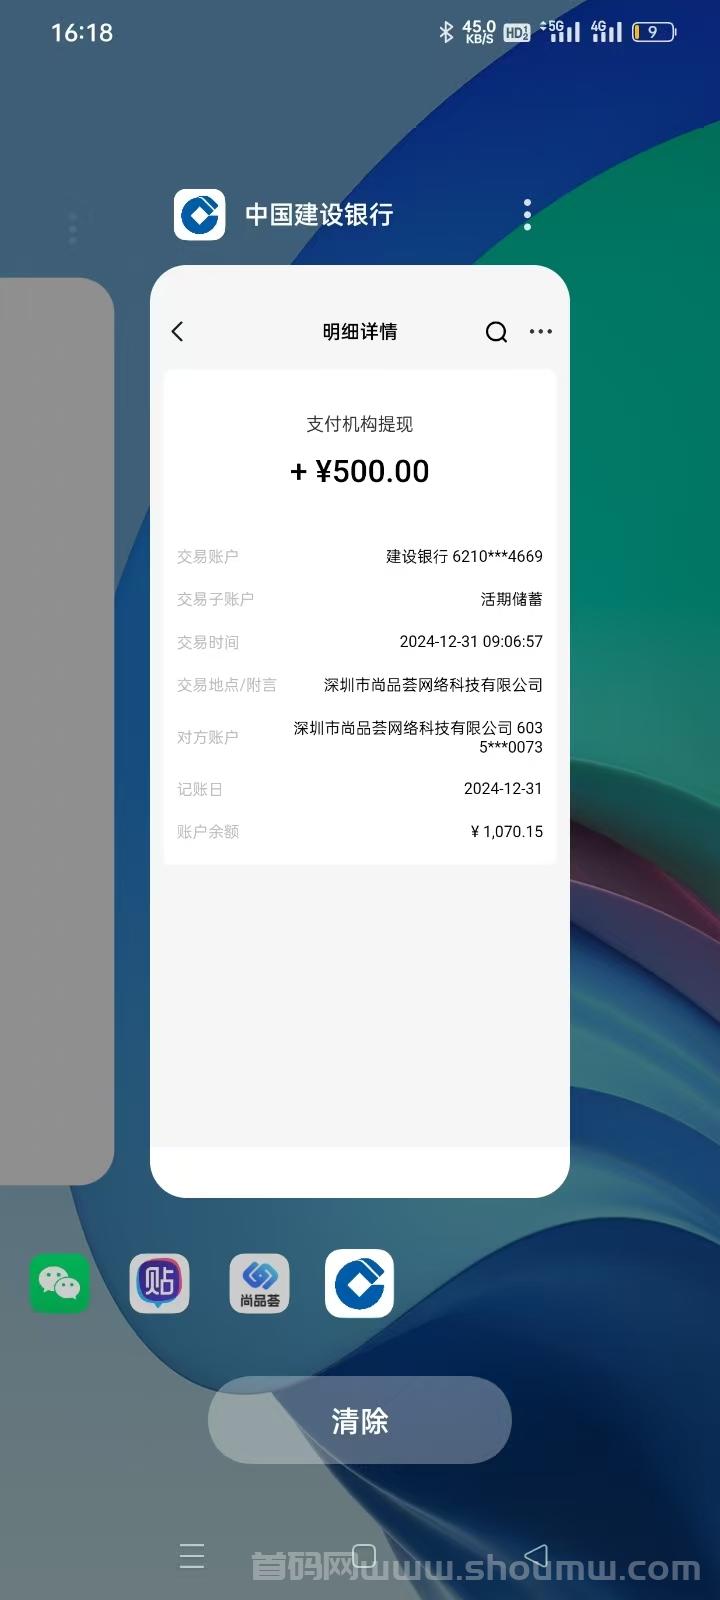Open the CCB transaction detail card preview
Screen dimensions: 720x1600
[x=360, y=731]
